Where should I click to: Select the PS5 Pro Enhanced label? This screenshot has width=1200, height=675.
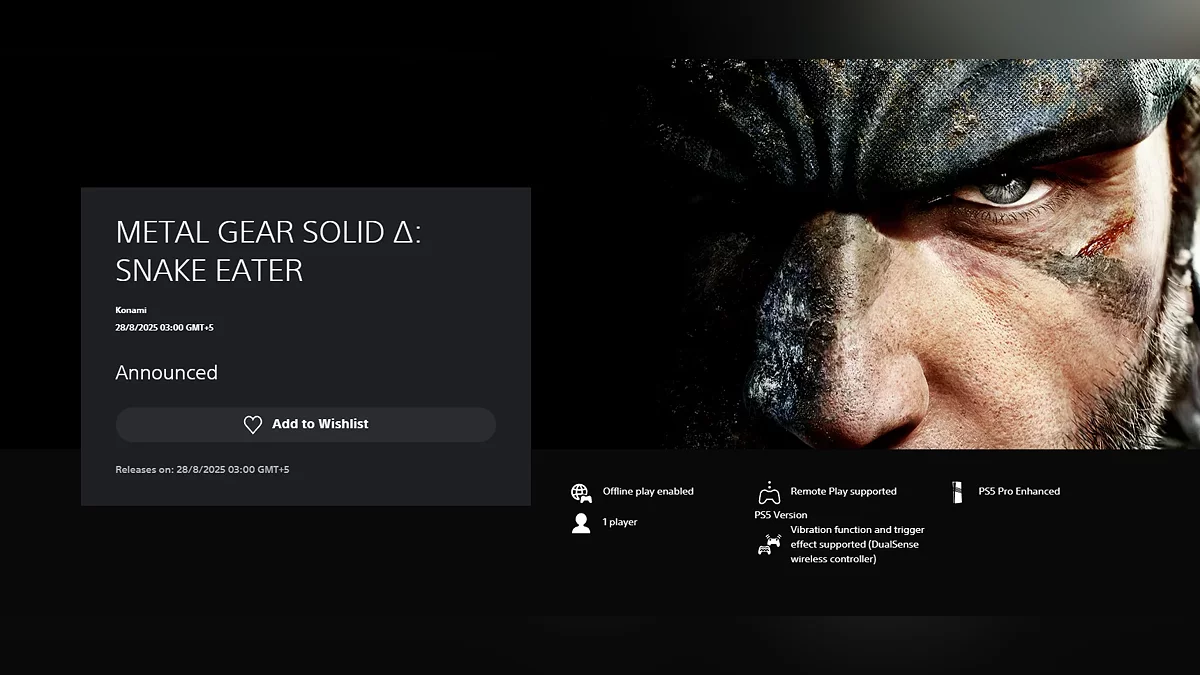1019,491
